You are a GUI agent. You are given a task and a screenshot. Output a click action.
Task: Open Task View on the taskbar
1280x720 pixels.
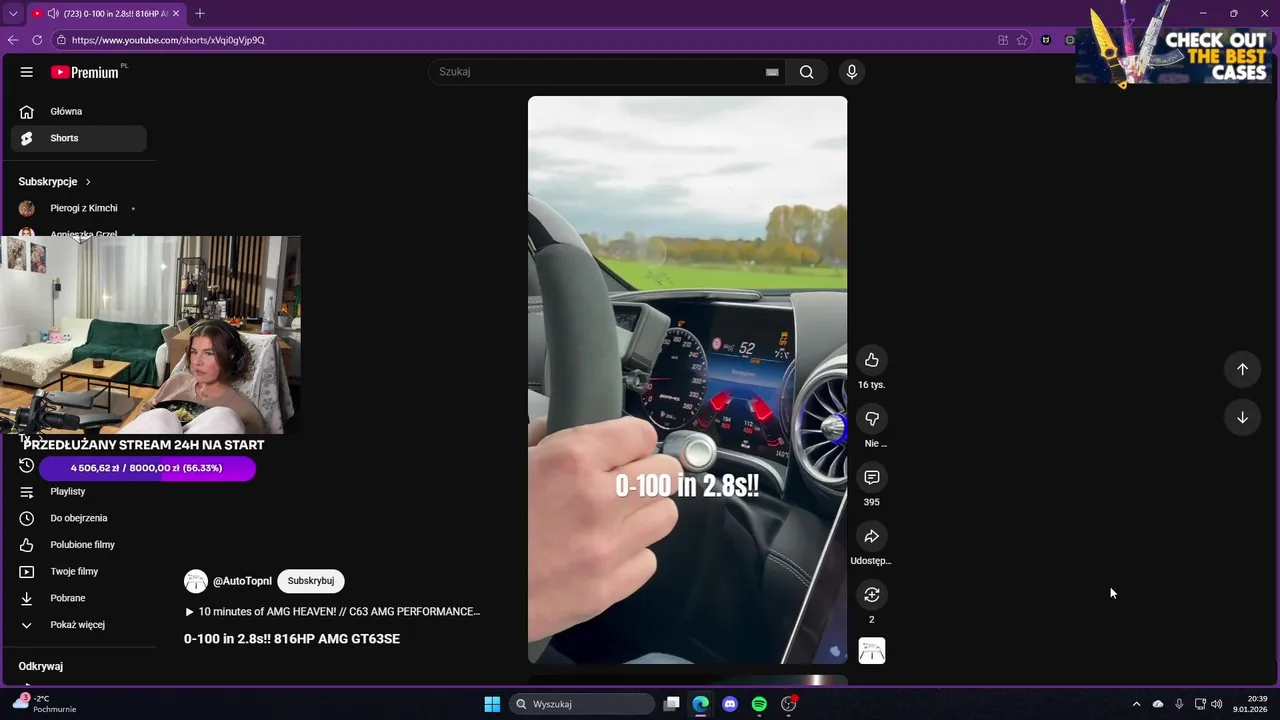[x=672, y=704]
